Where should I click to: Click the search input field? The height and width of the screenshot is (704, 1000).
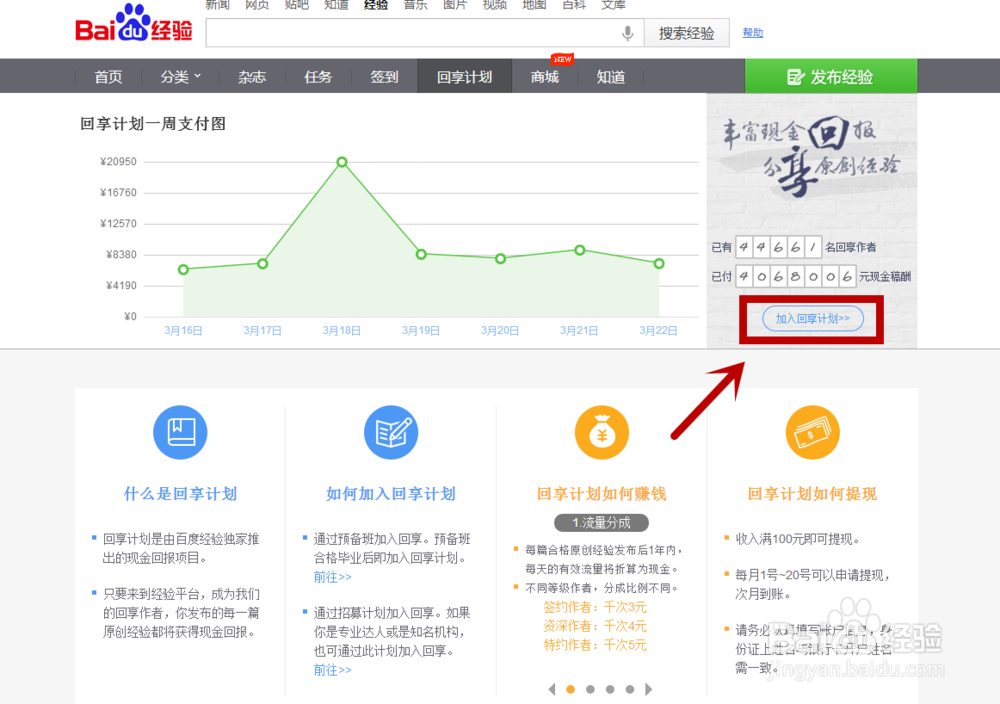[410, 33]
